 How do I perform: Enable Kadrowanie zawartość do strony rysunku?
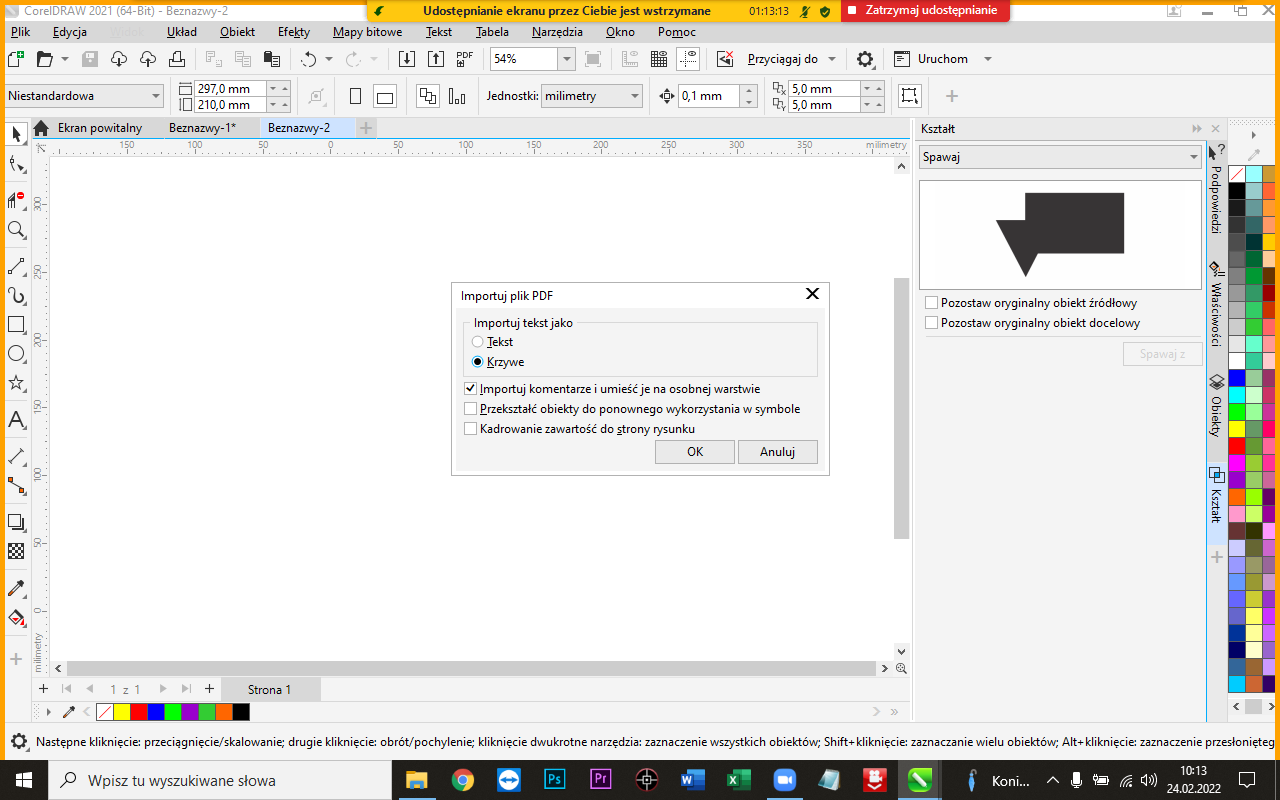pyautogui.click(x=471, y=429)
